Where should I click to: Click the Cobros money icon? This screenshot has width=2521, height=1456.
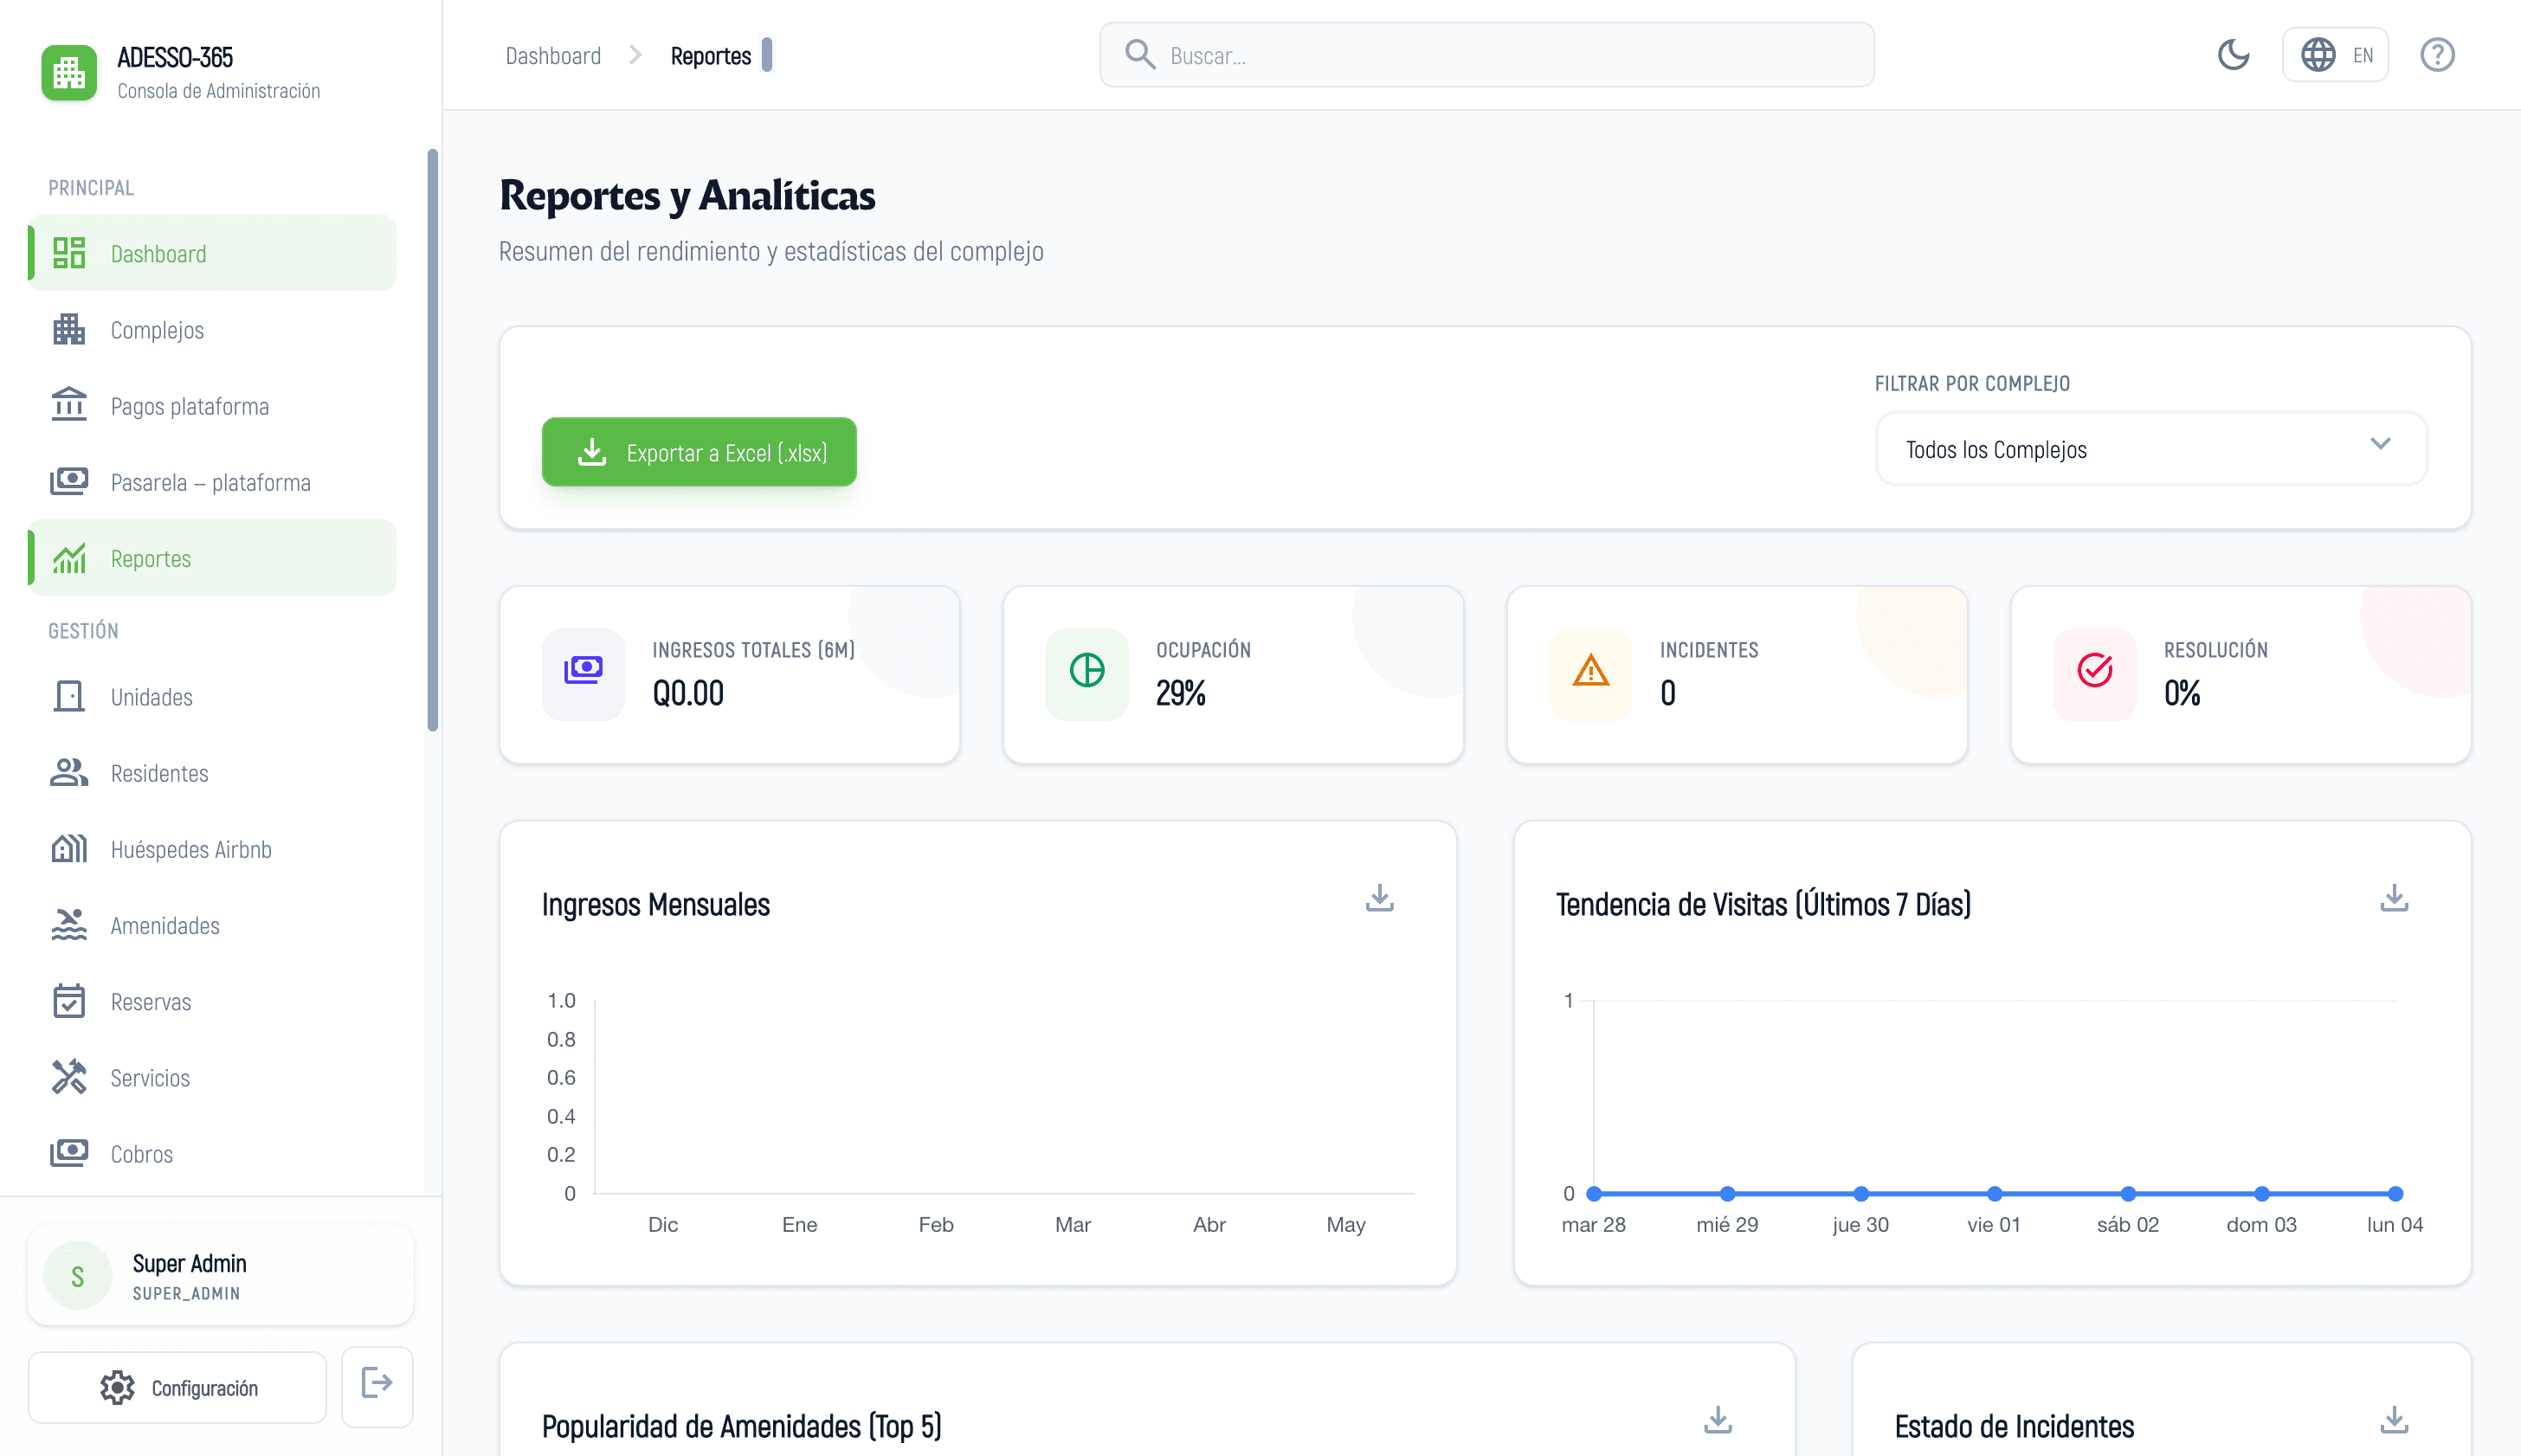tap(69, 1153)
